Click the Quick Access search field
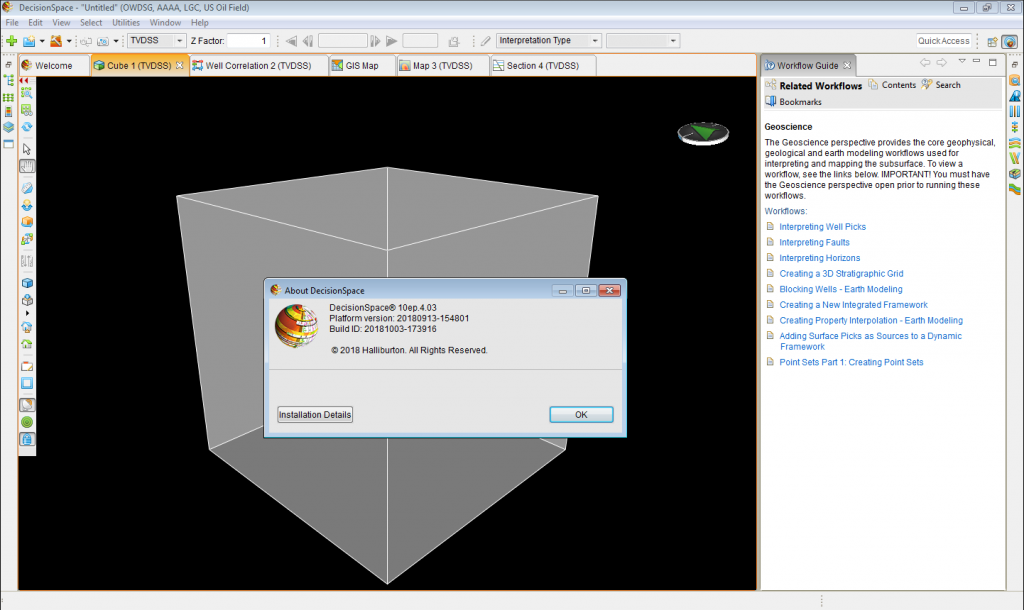This screenshot has width=1024, height=610. pos(944,40)
